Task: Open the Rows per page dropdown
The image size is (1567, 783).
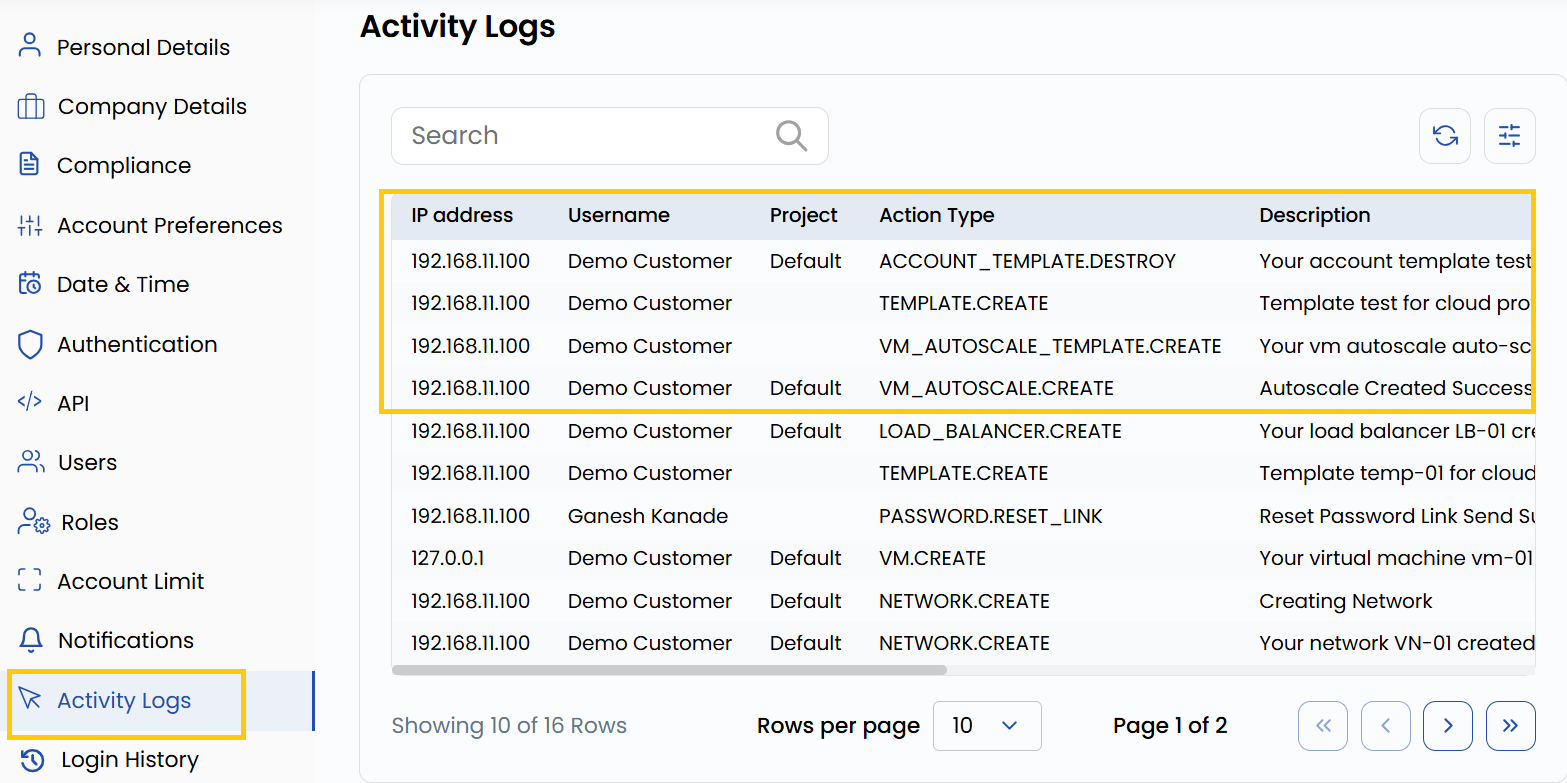Action: pyautogui.click(x=987, y=726)
